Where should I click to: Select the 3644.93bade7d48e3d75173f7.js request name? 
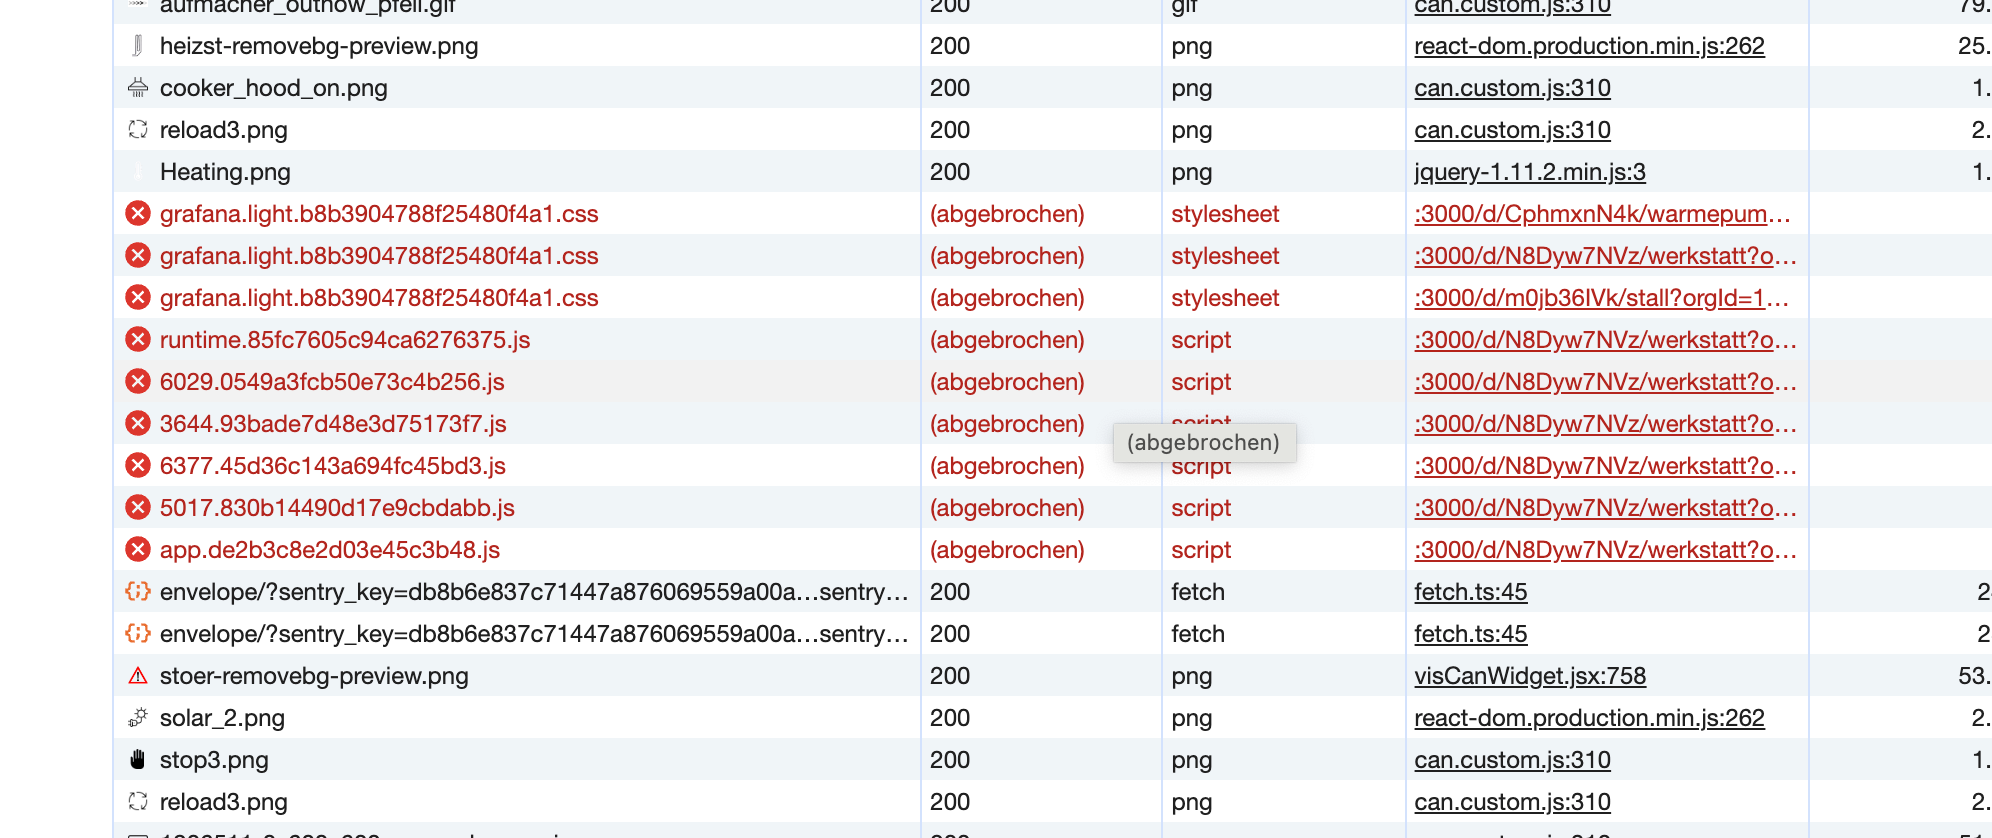coord(333,424)
